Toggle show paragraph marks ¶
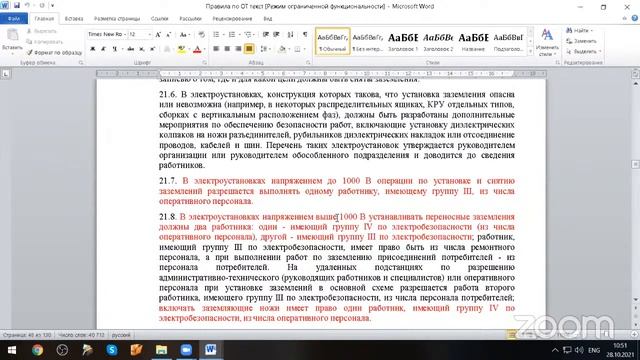The image size is (640, 360). (x=305, y=35)
